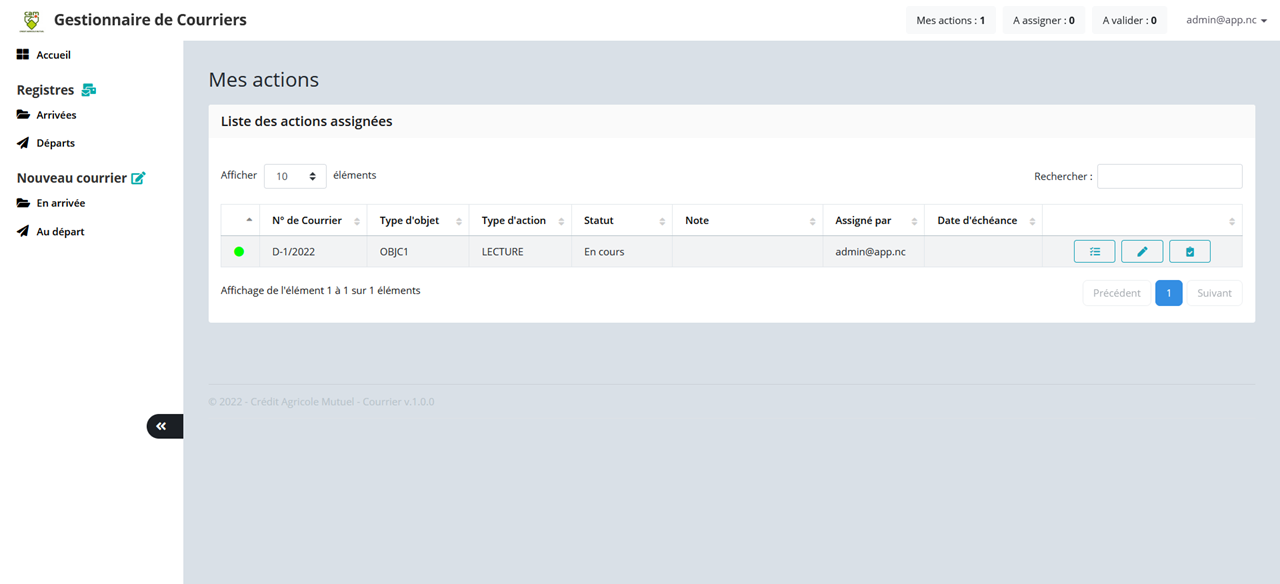Screen dimensions: 1280x584
Task: Click the teal icon next to Registres
Action: 89,90
